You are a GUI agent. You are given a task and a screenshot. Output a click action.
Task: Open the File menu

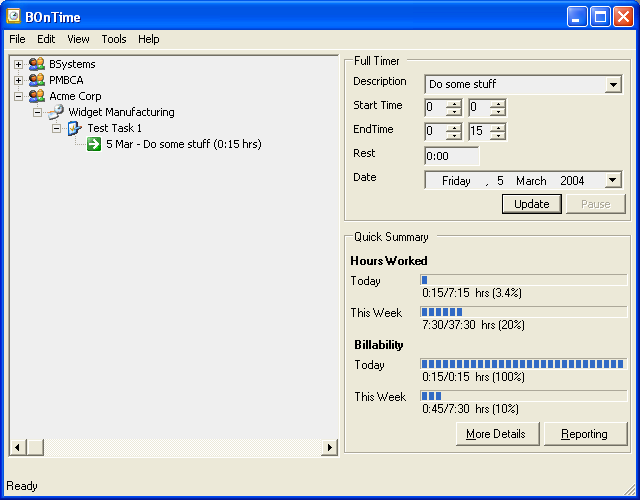click(x=17, y=39)
